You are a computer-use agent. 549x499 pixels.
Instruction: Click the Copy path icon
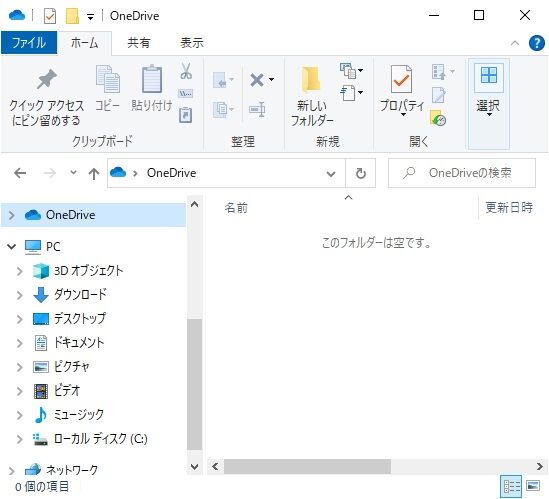(x=186, y=93)
